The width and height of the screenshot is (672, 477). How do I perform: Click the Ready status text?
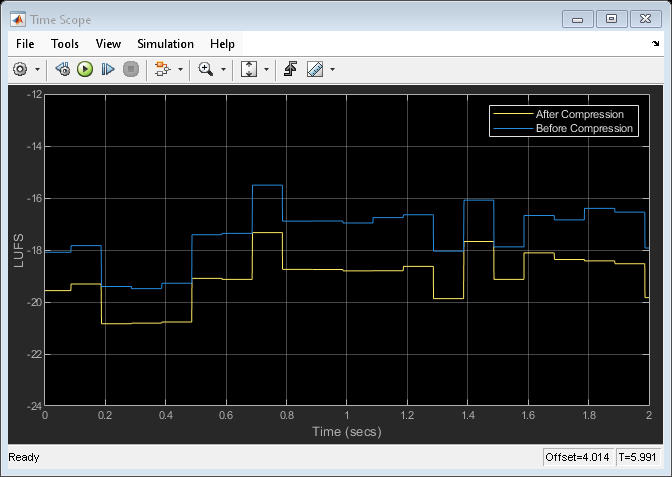coord(24,457)
